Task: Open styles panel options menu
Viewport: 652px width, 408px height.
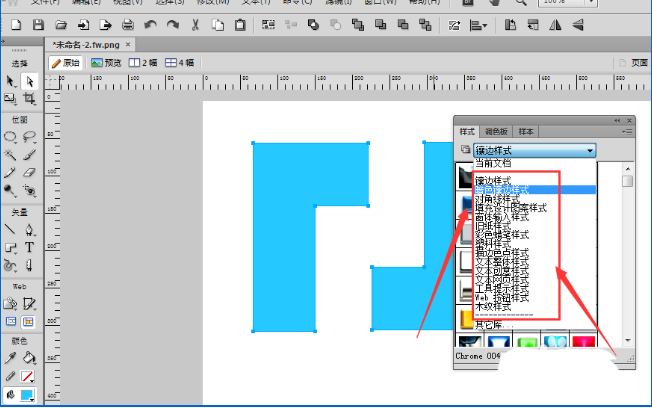Action: (627, 131)
